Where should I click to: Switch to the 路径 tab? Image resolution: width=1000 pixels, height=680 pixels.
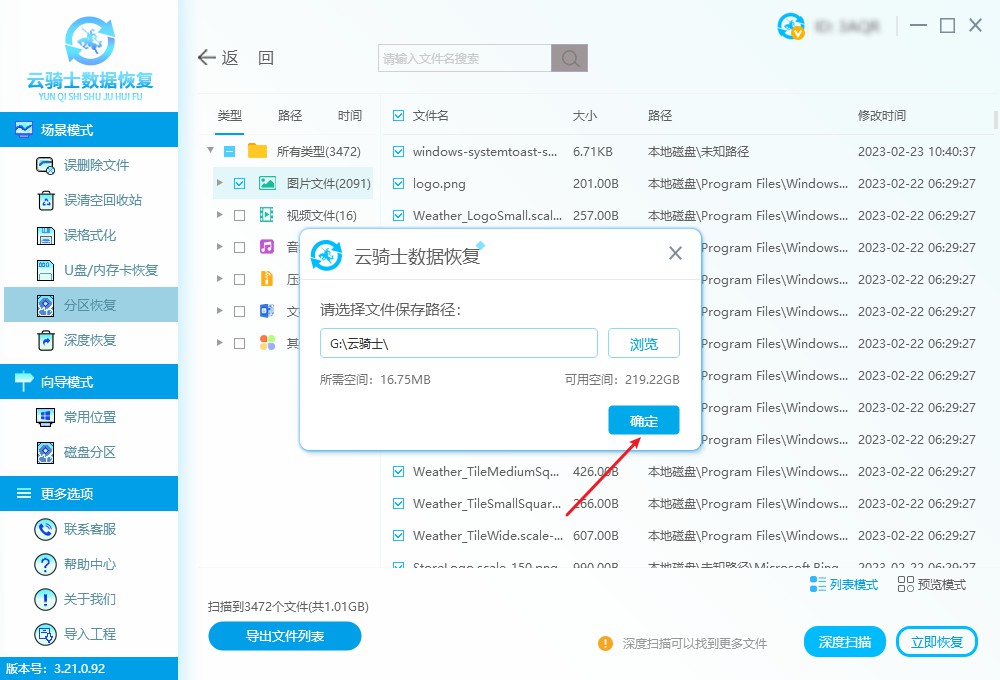289,115
